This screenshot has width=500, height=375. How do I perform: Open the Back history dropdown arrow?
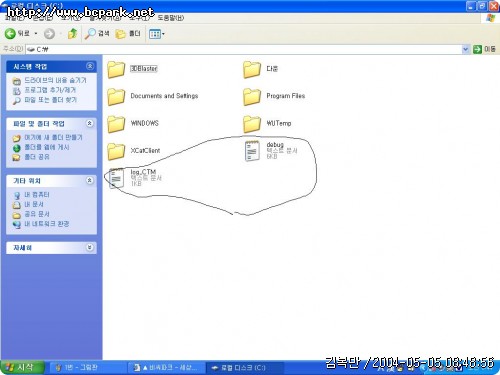[36, 34]
